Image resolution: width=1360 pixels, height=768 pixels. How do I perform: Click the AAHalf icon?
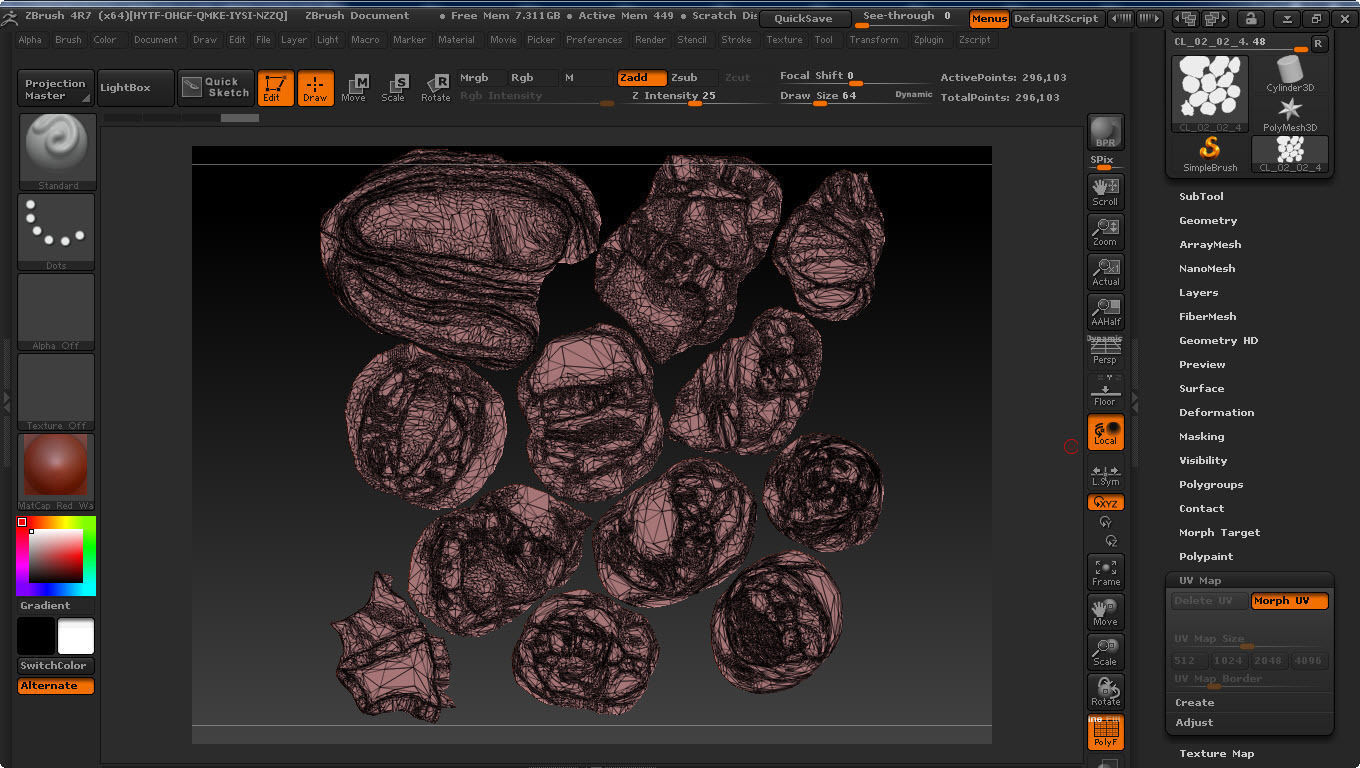coord(1105,311)
